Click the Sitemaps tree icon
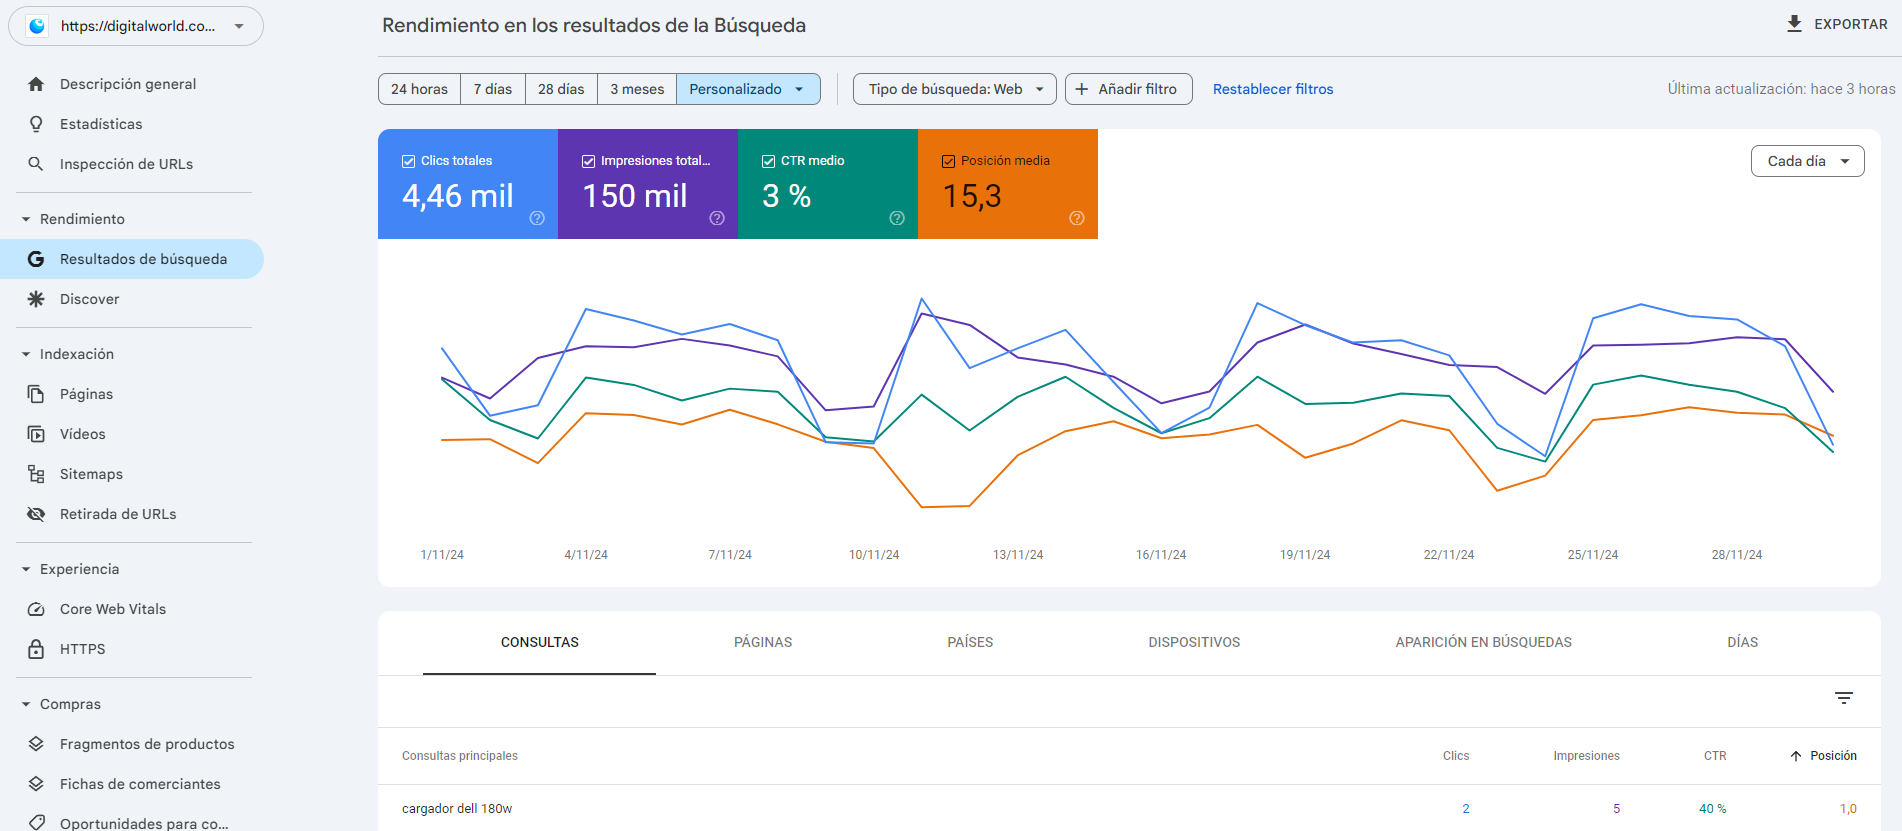This screenshot has width=1902, height=831. point(36,474)
